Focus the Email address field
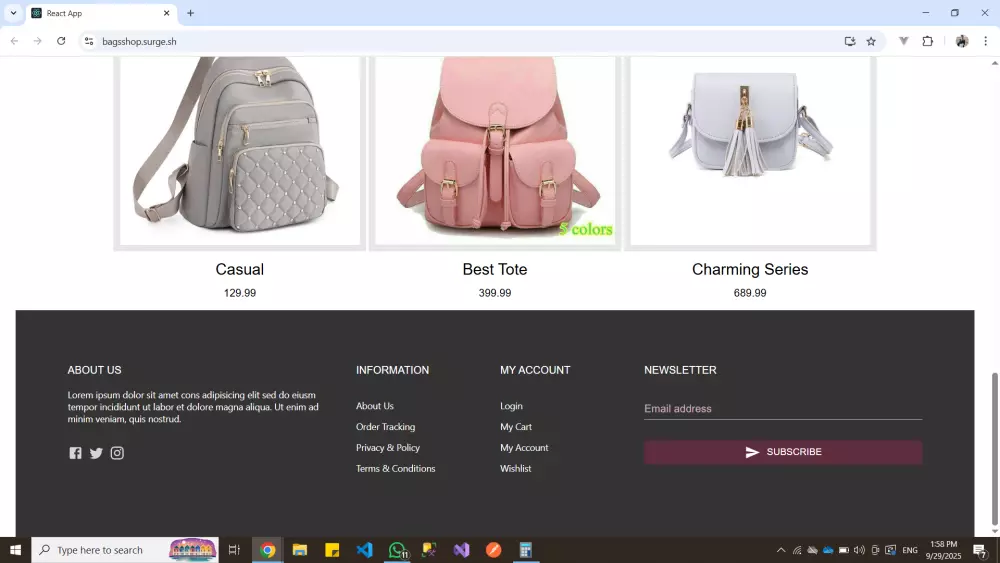The height and width of the screenshot is (563, 1000). click(x=783, y=409)
